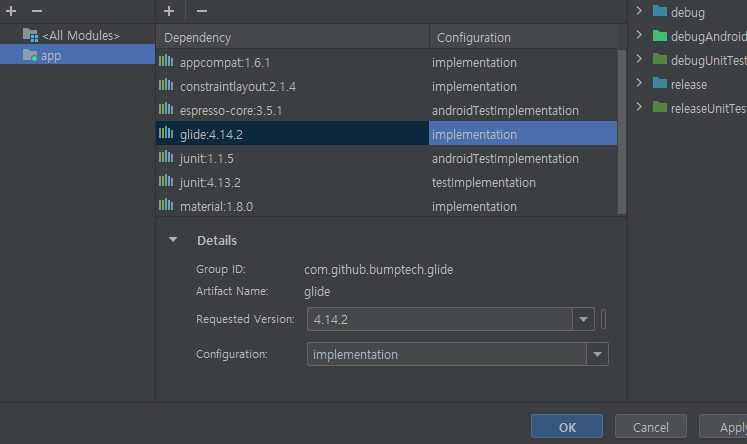Click the debugUnitTest folder icon
Viewport: 747px width, 444px height.
click(660, 59)
